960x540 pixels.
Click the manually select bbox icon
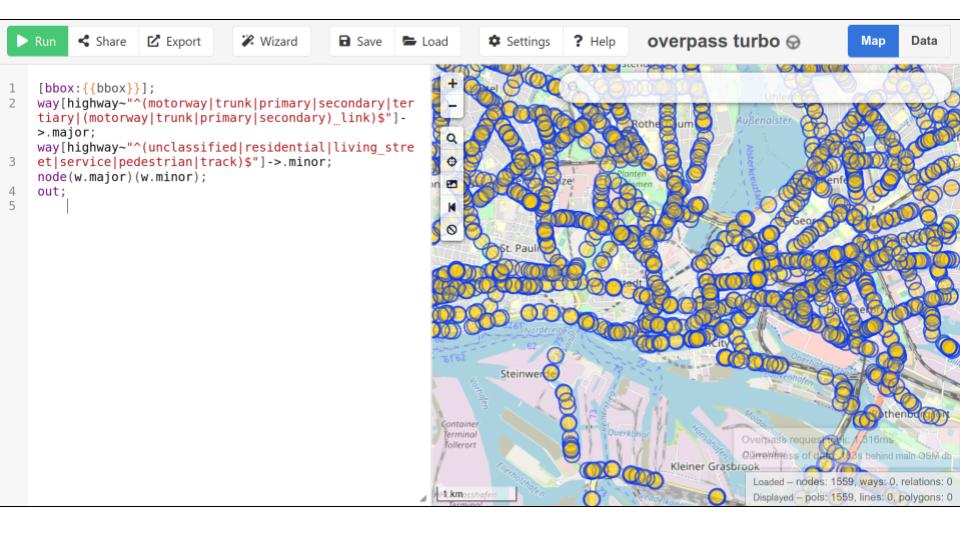click(x=452, y=184)
